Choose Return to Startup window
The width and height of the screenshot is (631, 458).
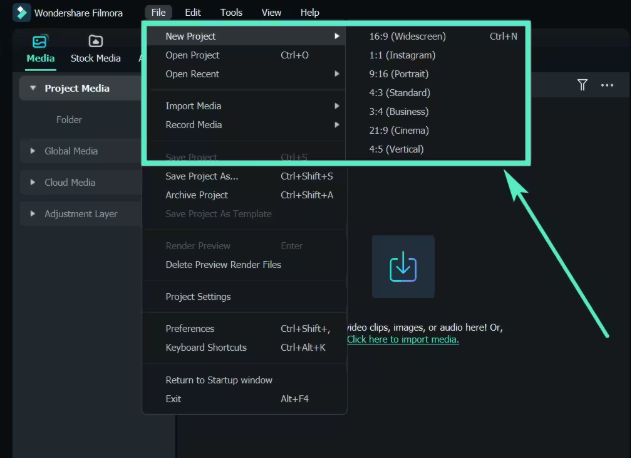[x=245, y=380]
